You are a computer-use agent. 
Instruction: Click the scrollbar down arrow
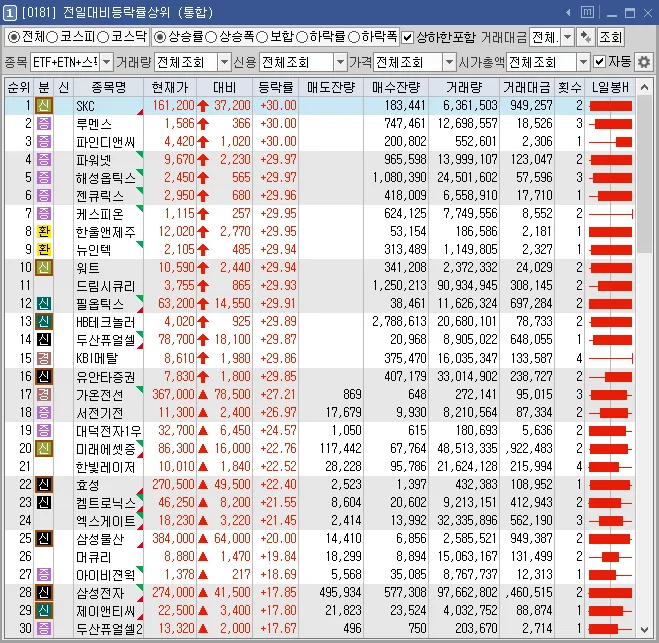tap(644, 629)
